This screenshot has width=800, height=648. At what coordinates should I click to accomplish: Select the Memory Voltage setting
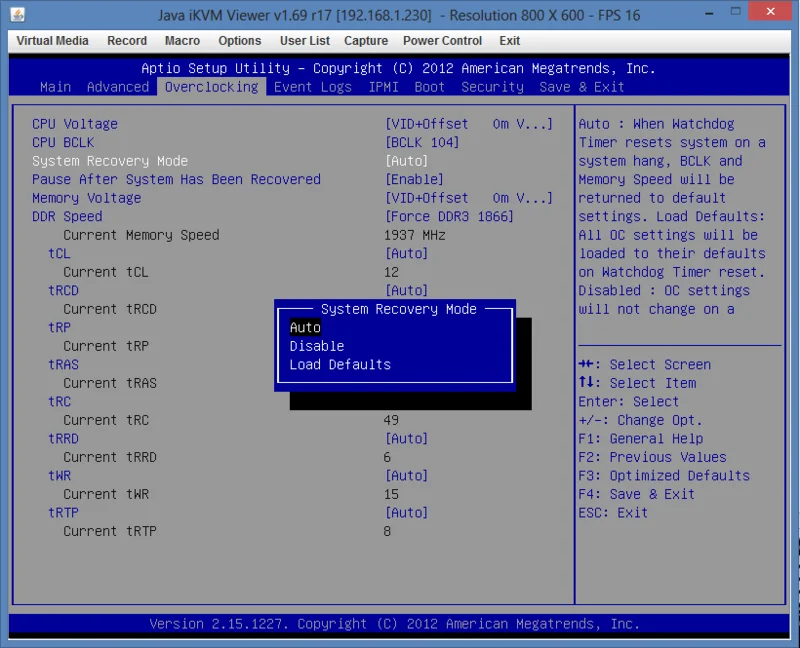point(87,198)
